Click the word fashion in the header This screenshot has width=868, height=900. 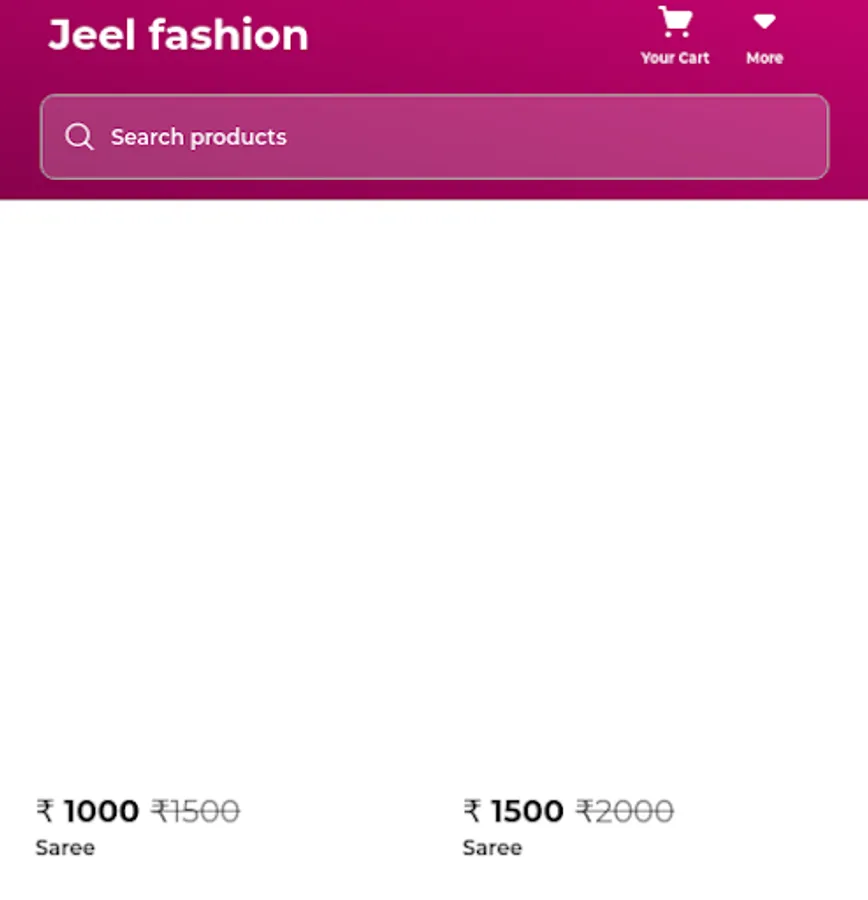coord(228,35)
